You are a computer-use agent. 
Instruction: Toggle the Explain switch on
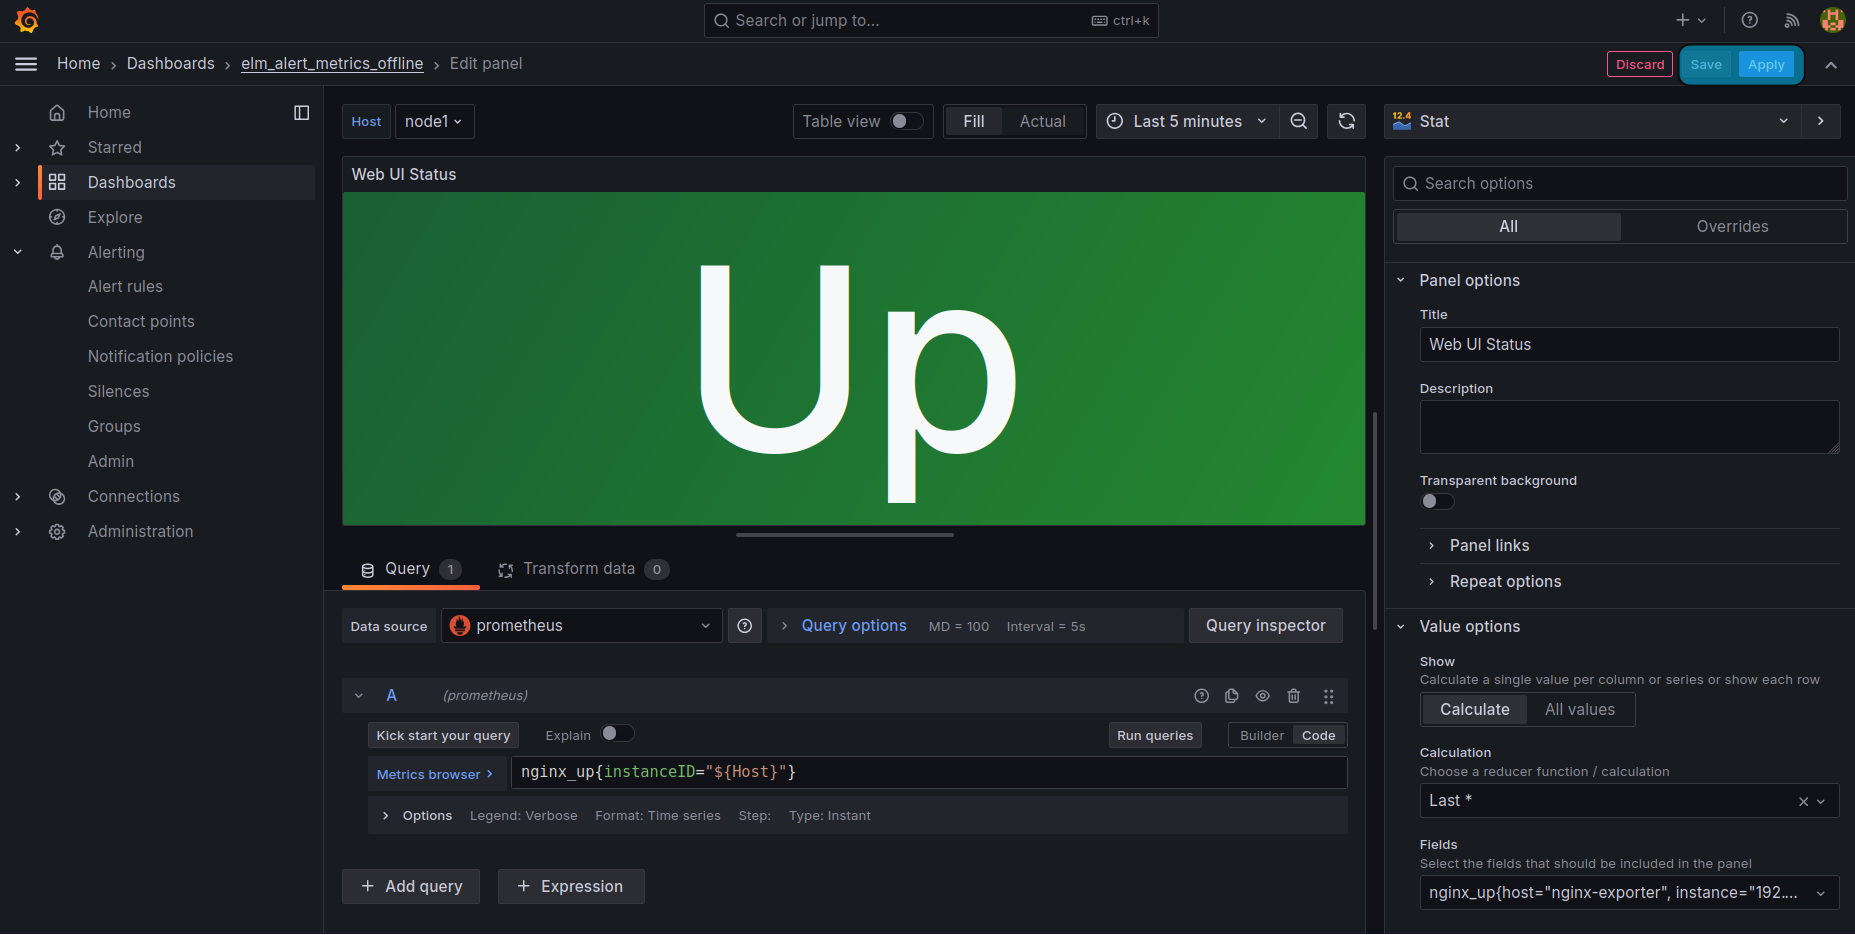pos(617,734)
